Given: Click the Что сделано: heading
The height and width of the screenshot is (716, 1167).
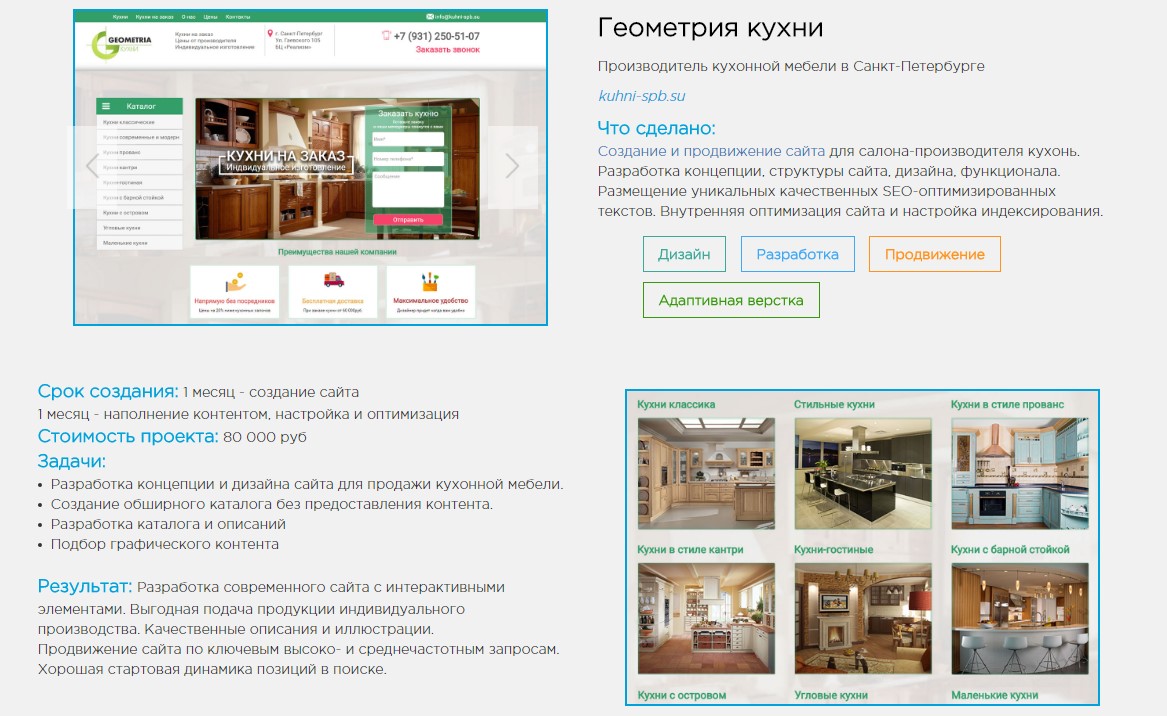Looking at the screenshot, I should [656, 128].
